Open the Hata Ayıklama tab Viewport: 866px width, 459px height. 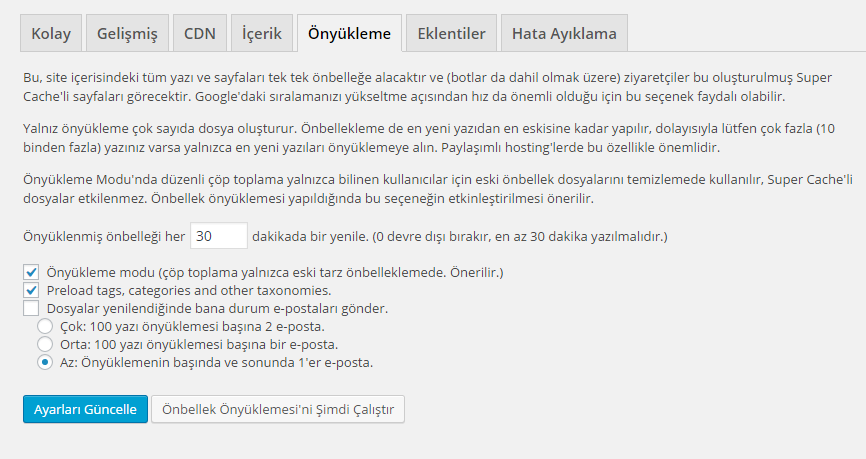pyautogui.click(x=564, y=33)
